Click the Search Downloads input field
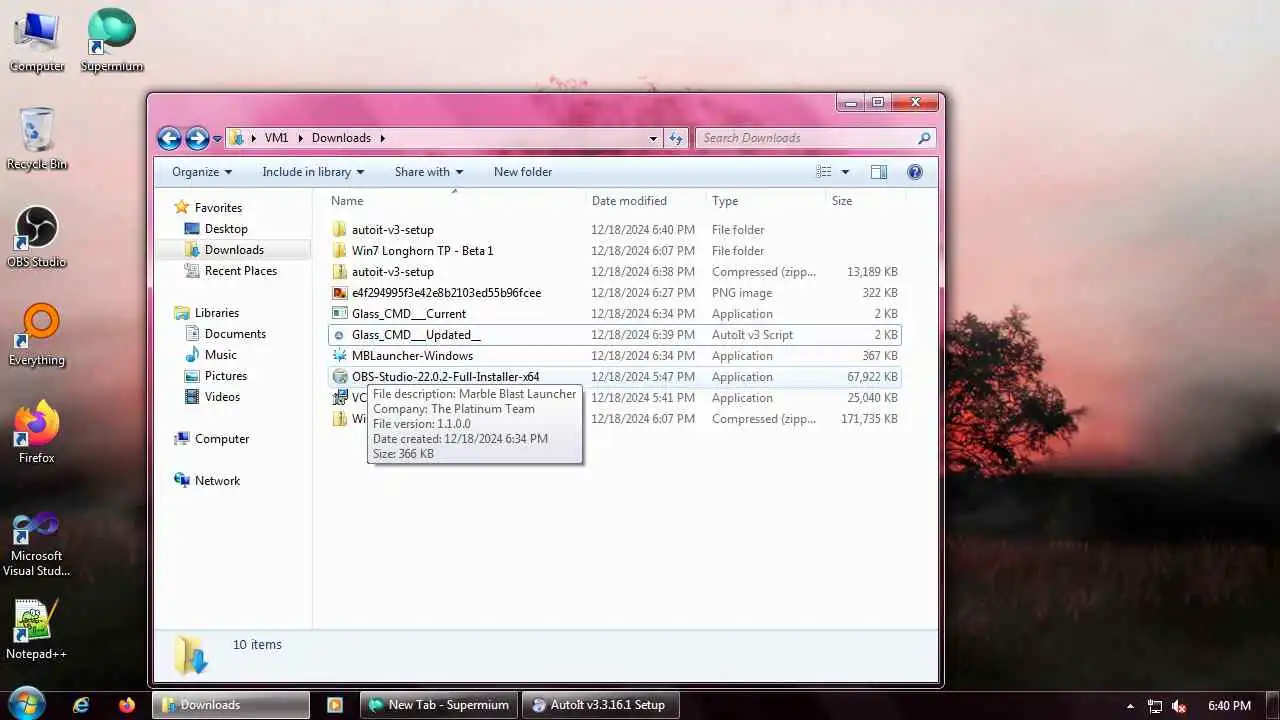Image resolution: width=1280 pixels, height=720 pixels. (805, 138)
